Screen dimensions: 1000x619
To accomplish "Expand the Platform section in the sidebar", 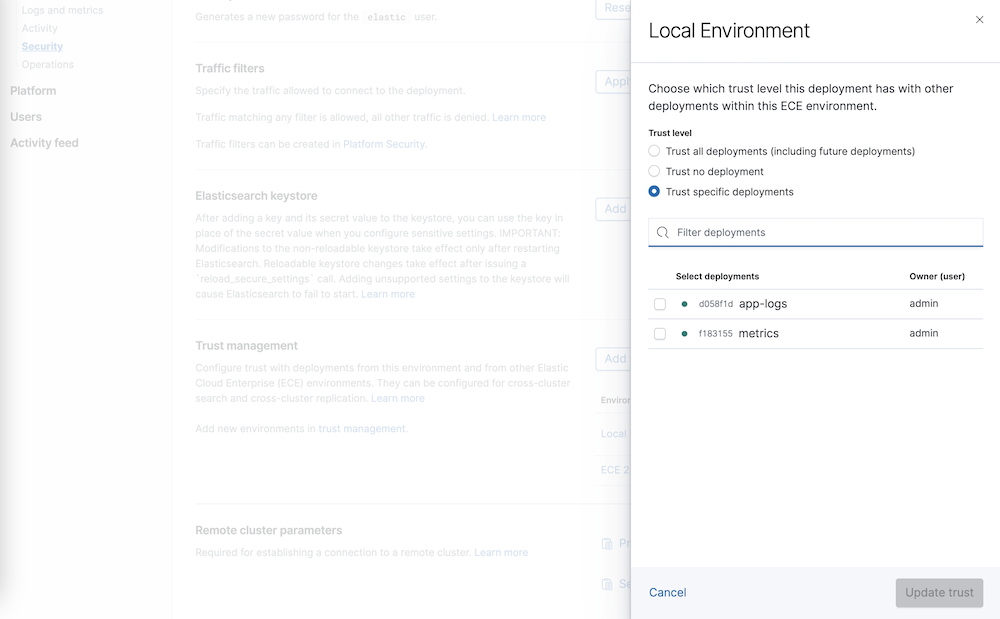I will coord(33,90).
